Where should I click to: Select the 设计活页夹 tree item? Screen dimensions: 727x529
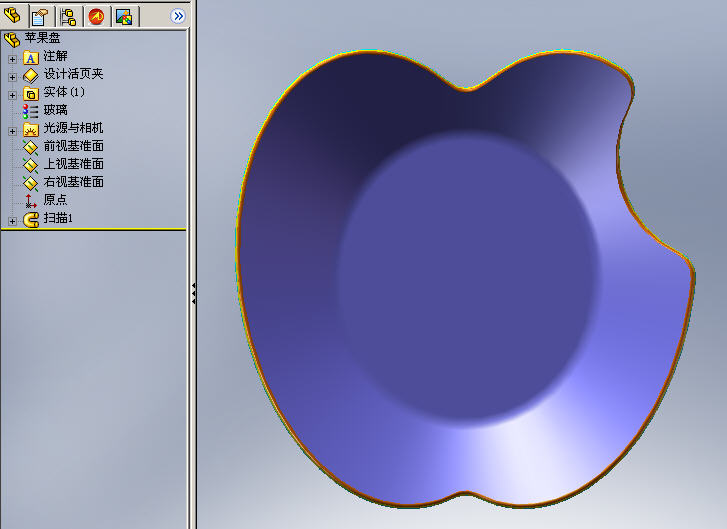tap(73, 74)
